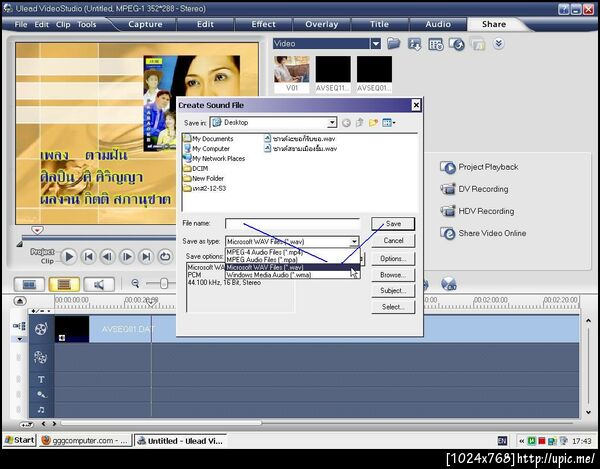Image resolution: width=600 pixels, height=469 pixels.
Task: Click the Options... button
Action: (x=393, y=259)
